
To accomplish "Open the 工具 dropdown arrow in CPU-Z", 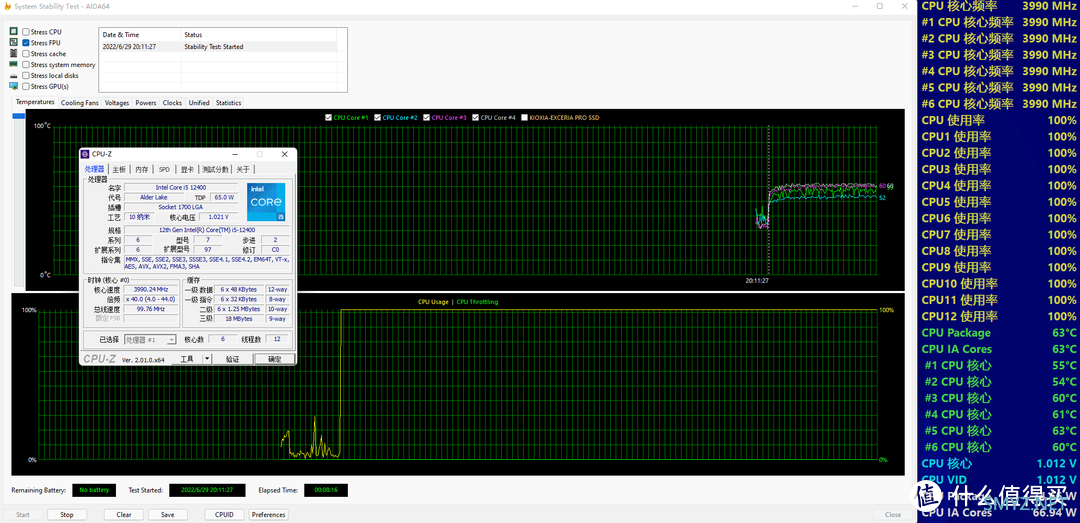I will click(x=207, y=359).
